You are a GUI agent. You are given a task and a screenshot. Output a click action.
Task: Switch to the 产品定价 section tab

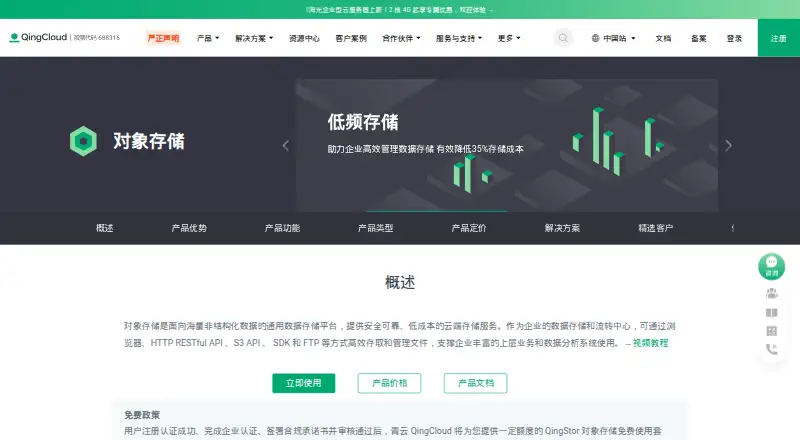click(x=469, y=228)
